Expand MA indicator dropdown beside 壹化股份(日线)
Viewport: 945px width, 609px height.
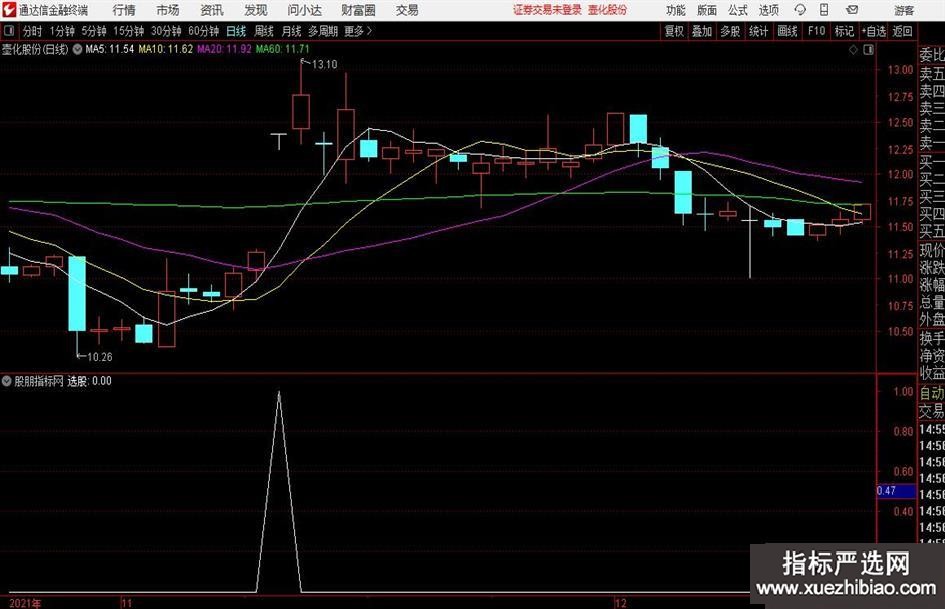pyautogui.click(x=77, y=49)
